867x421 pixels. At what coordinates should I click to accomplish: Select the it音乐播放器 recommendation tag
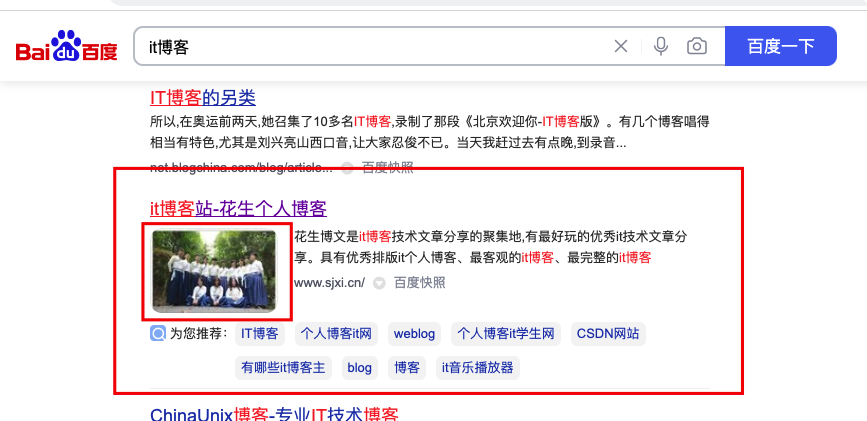pos(478,368)
